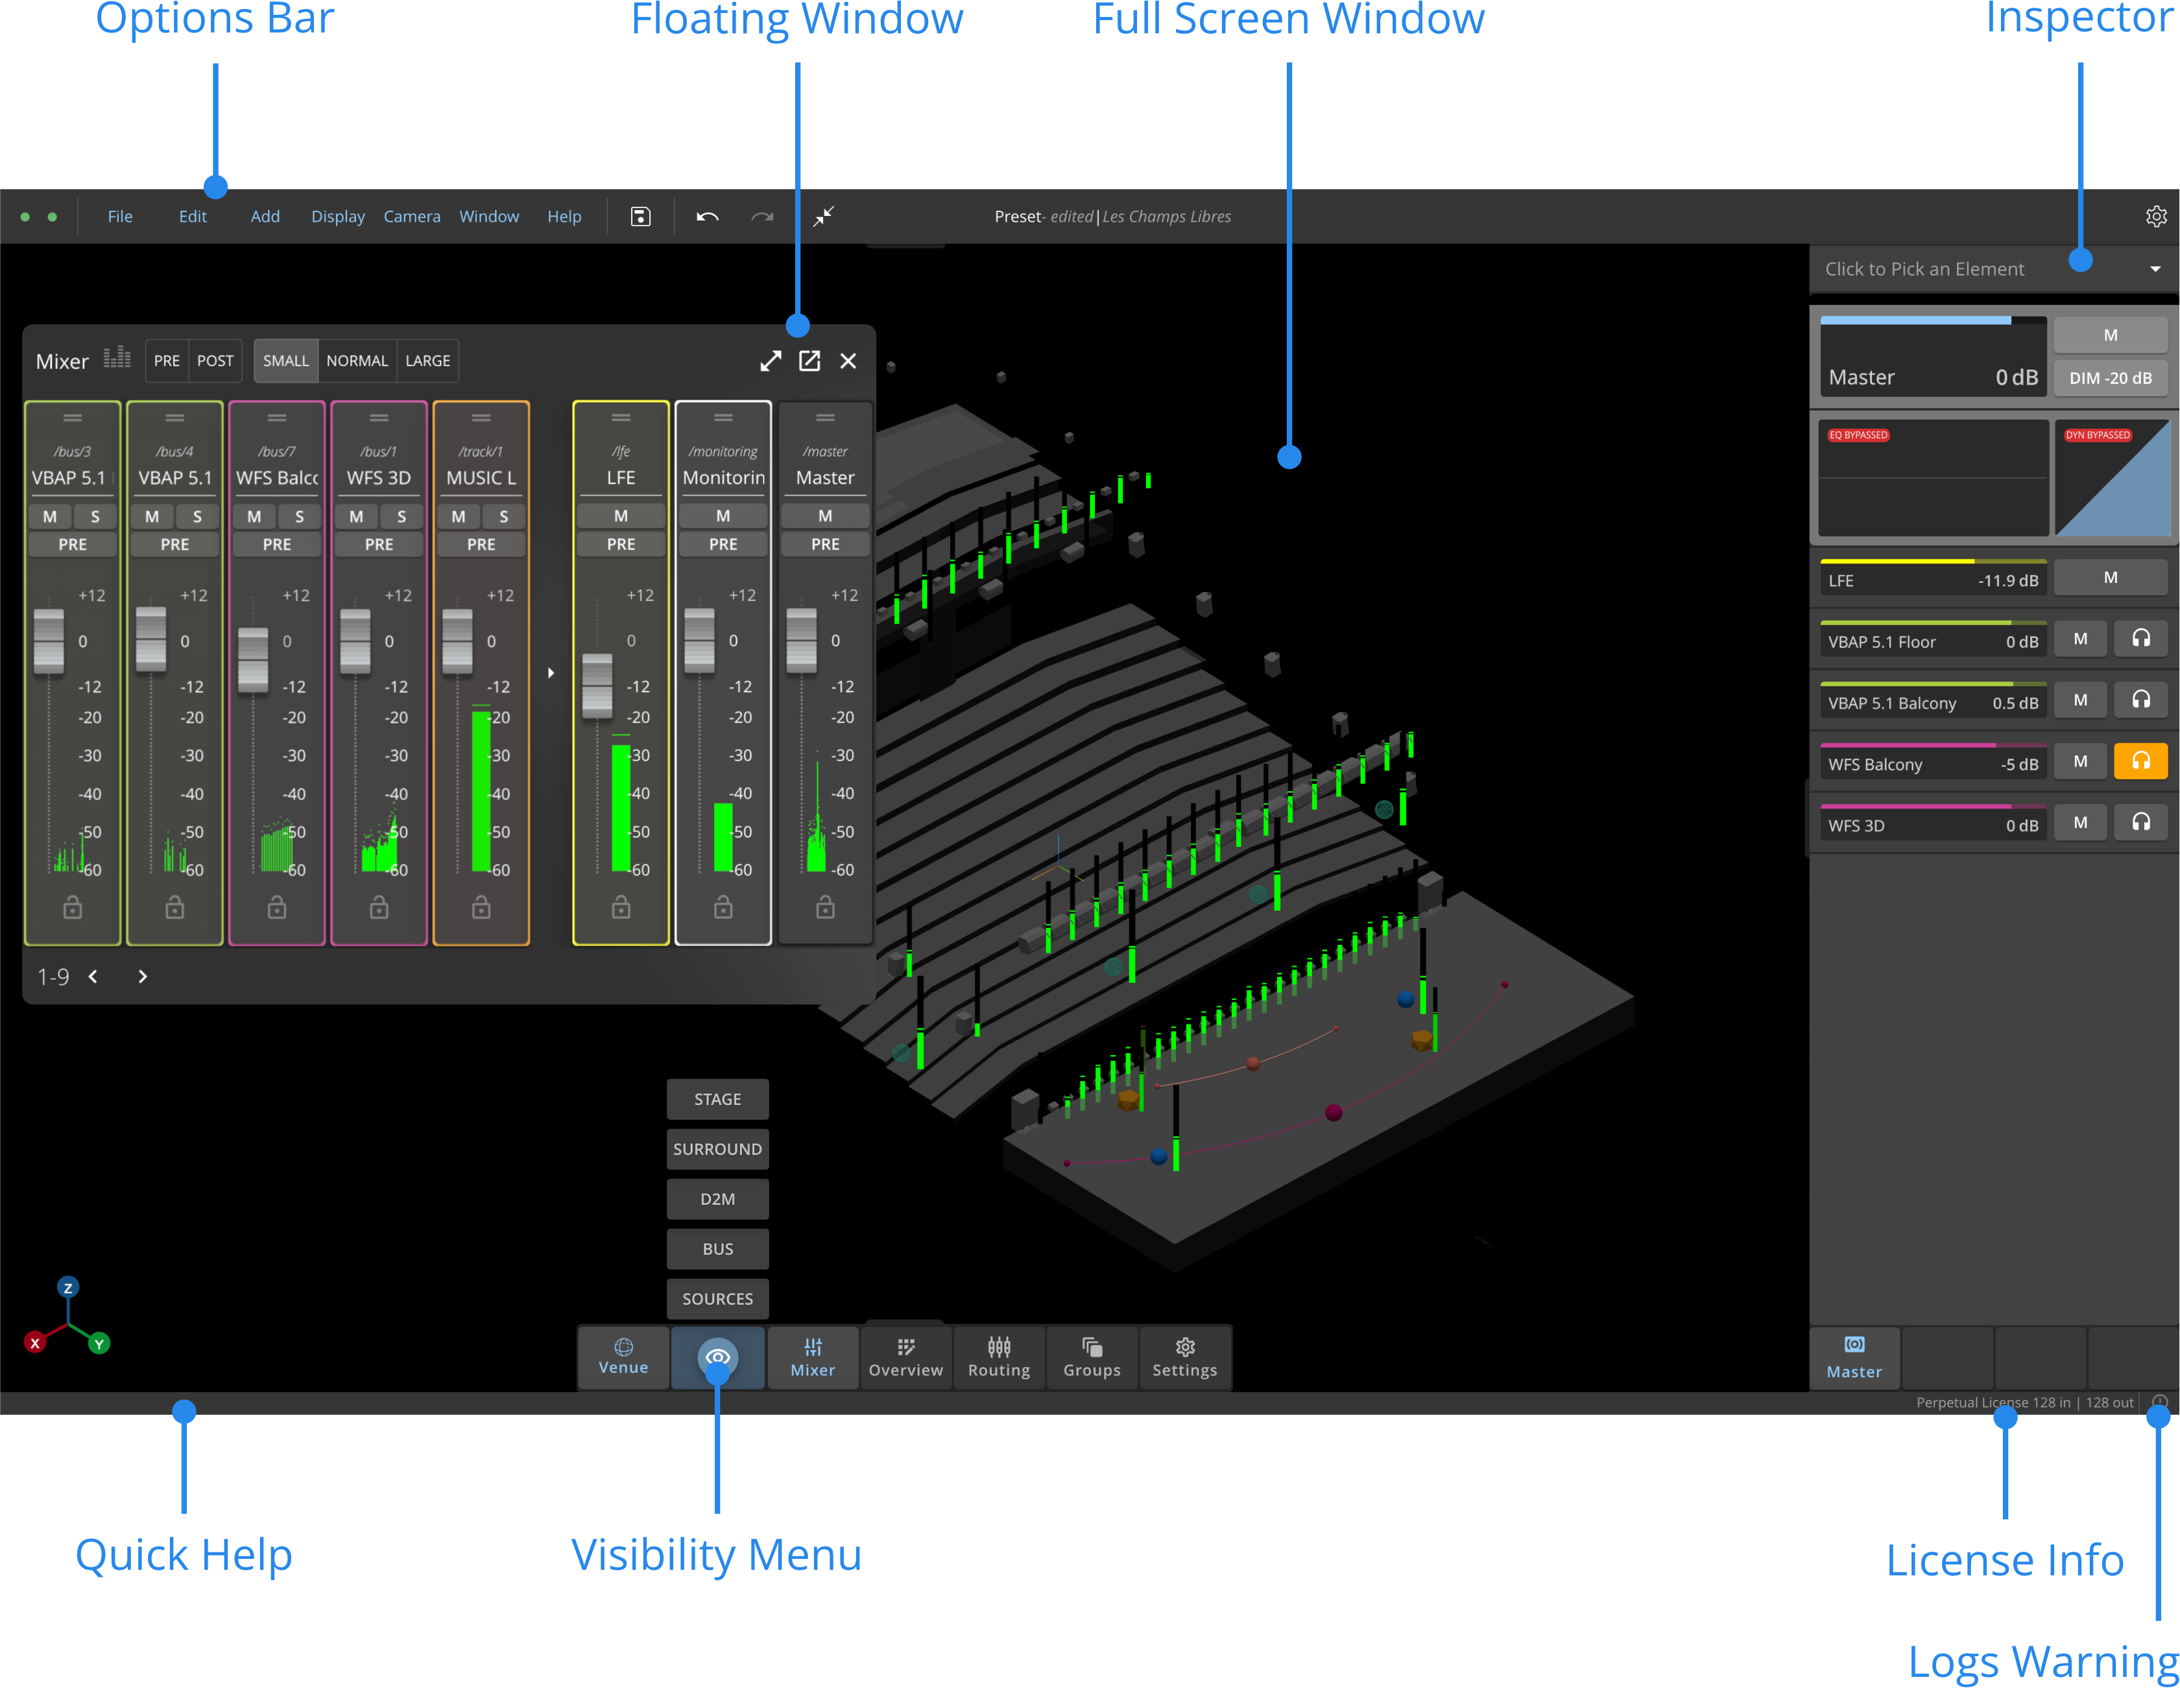
Task: Expand the Mixer window to full screen
Action: pos(769,361)
